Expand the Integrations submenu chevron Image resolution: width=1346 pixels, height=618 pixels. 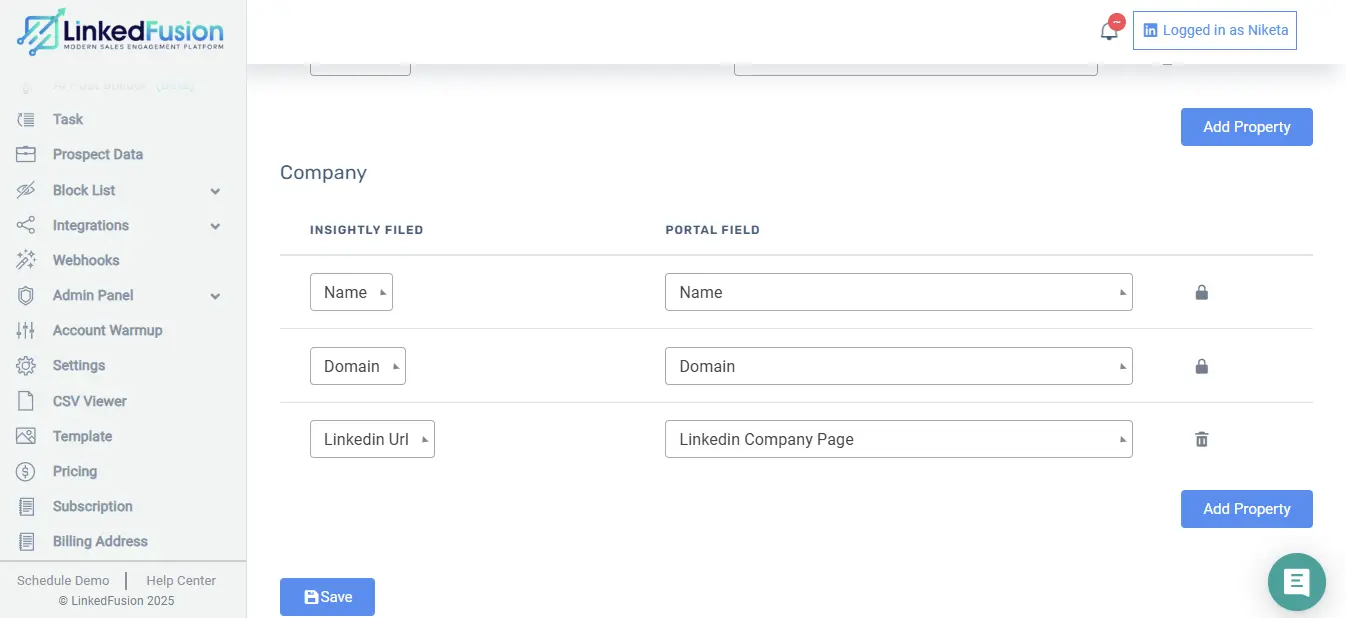(215, 226)
